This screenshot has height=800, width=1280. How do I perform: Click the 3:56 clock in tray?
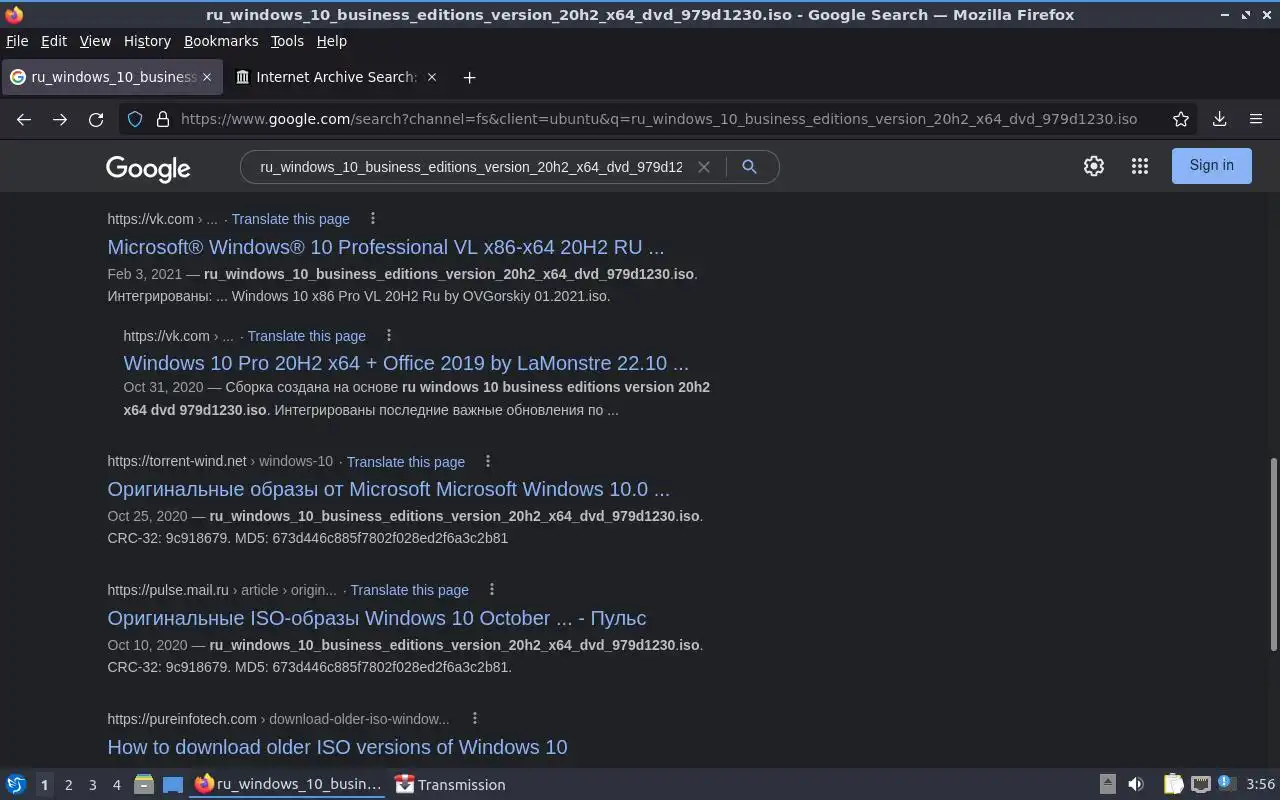click(x=1261, y=784)
